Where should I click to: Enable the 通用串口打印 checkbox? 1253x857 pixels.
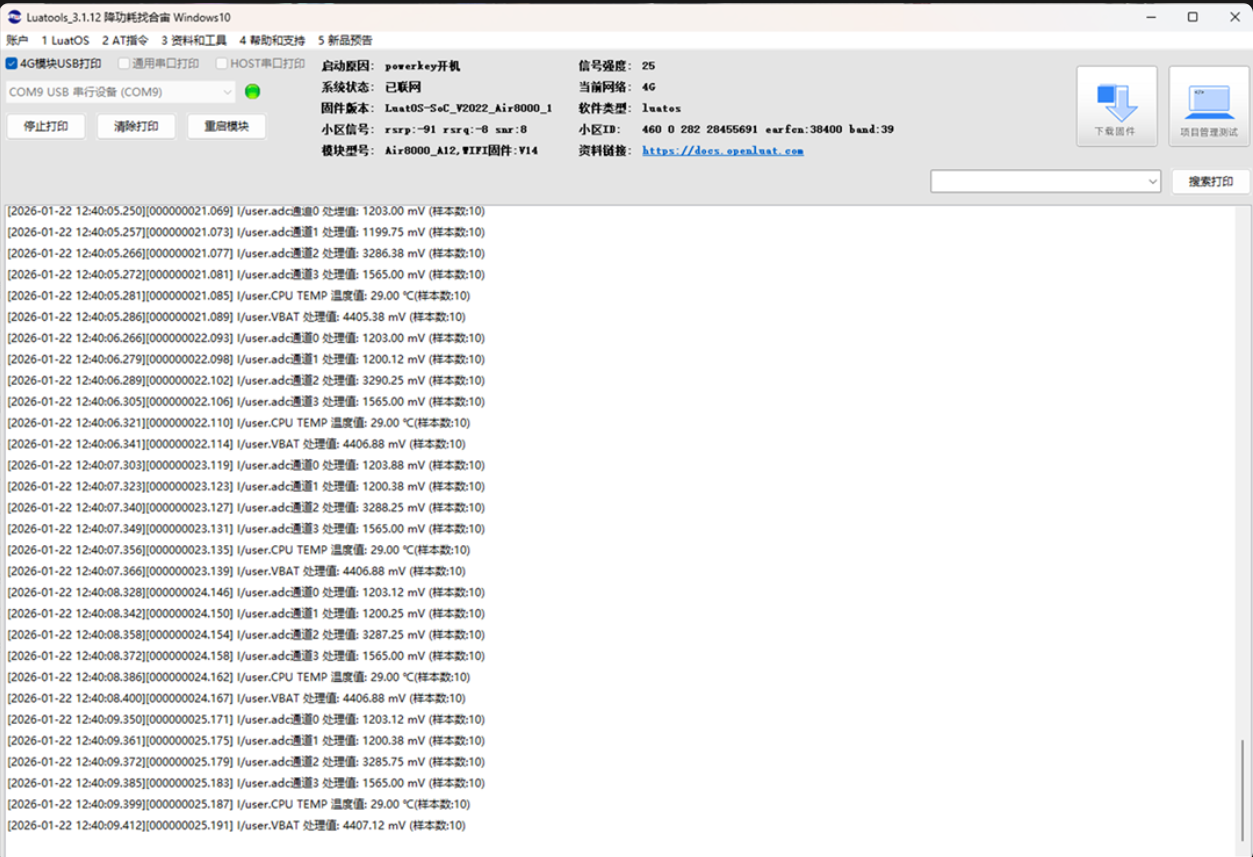[124, 64]
